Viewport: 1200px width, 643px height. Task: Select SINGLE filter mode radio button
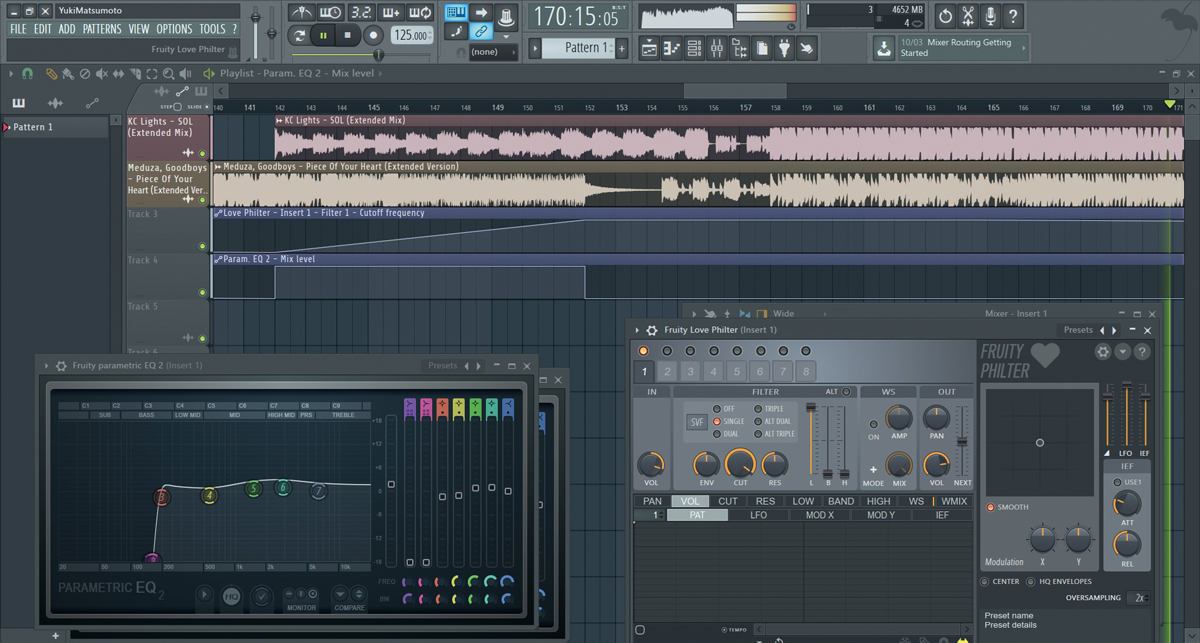tap(717, 422)
